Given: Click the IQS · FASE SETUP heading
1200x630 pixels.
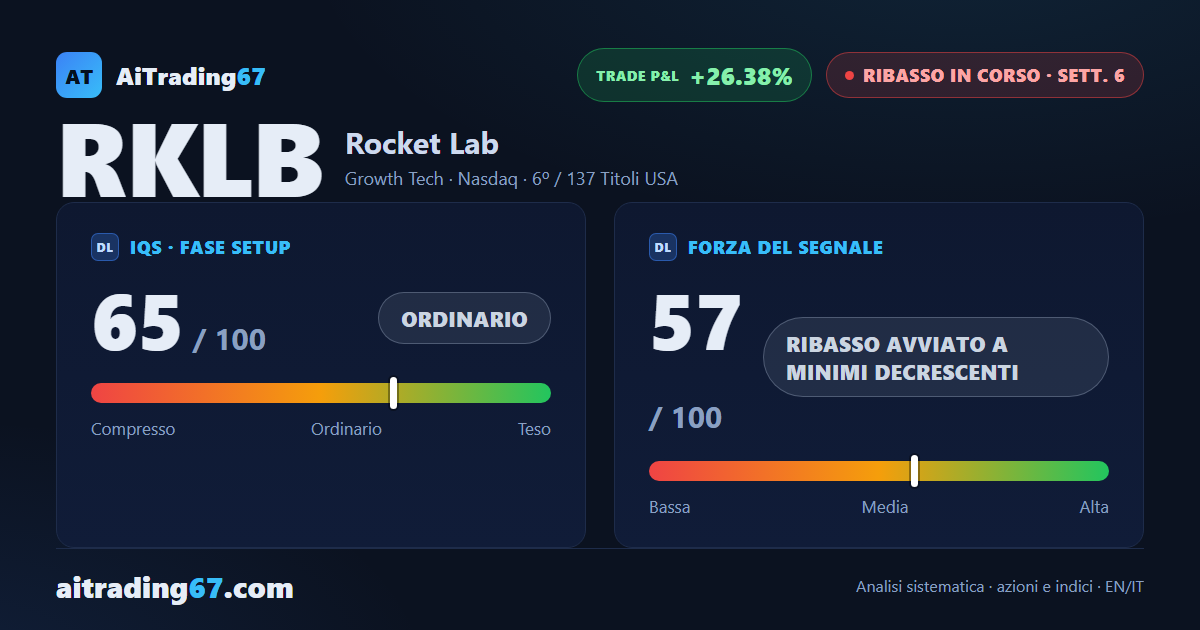Looking at the screenshot, I should coord(210,247).
